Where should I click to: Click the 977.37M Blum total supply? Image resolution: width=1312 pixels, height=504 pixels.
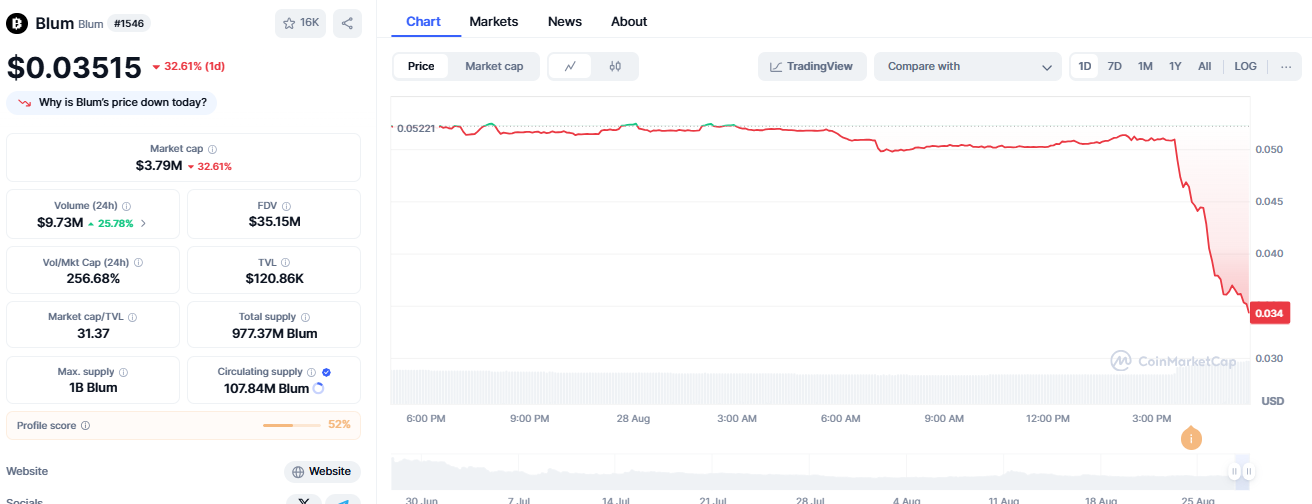274,333
